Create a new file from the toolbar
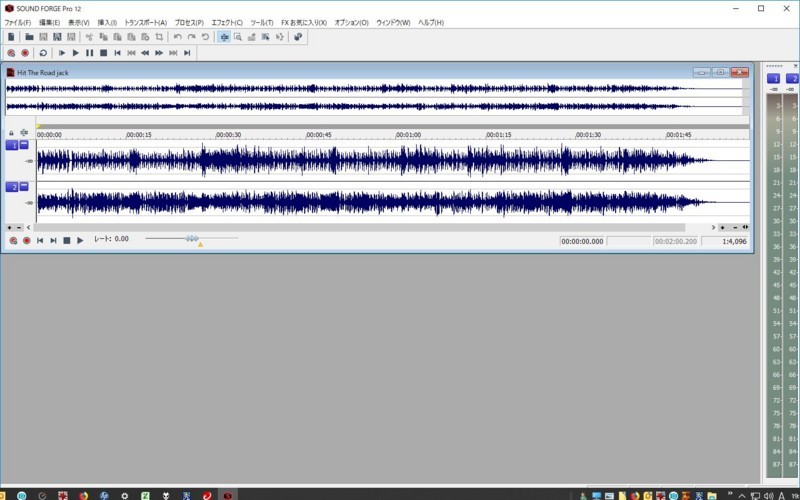 point(11,37)
